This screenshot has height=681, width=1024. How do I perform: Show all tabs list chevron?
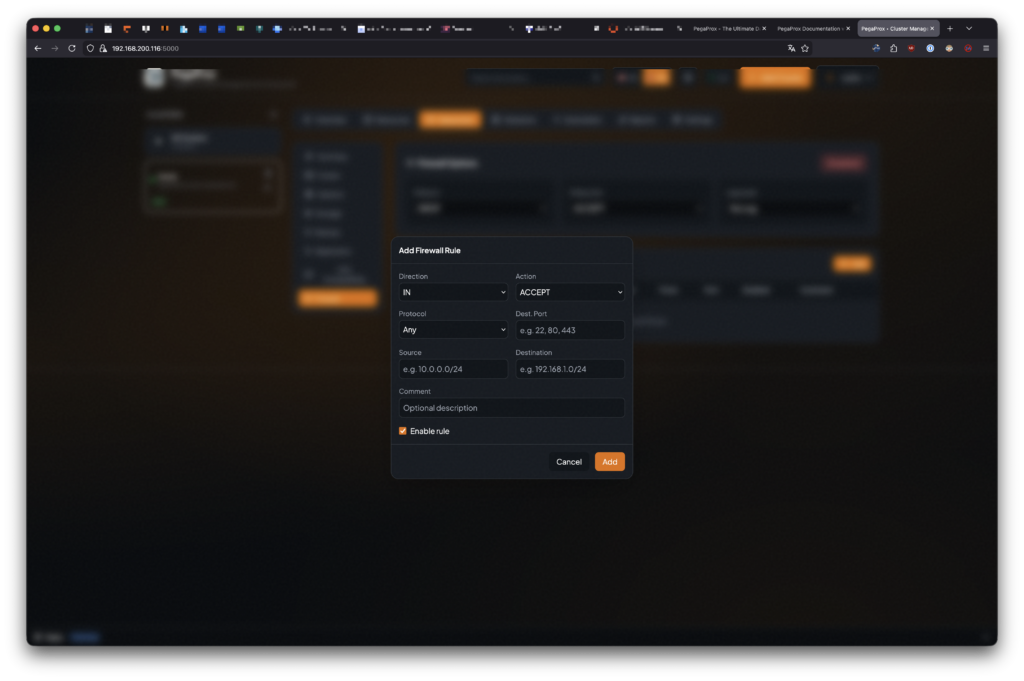[968, 29]
